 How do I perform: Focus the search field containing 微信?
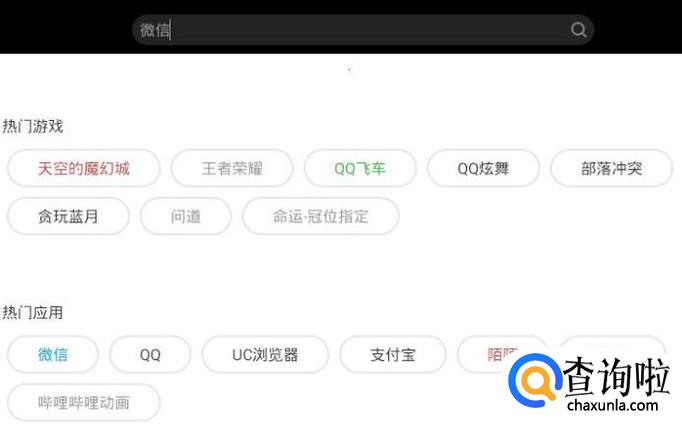[x=363, y=30]
